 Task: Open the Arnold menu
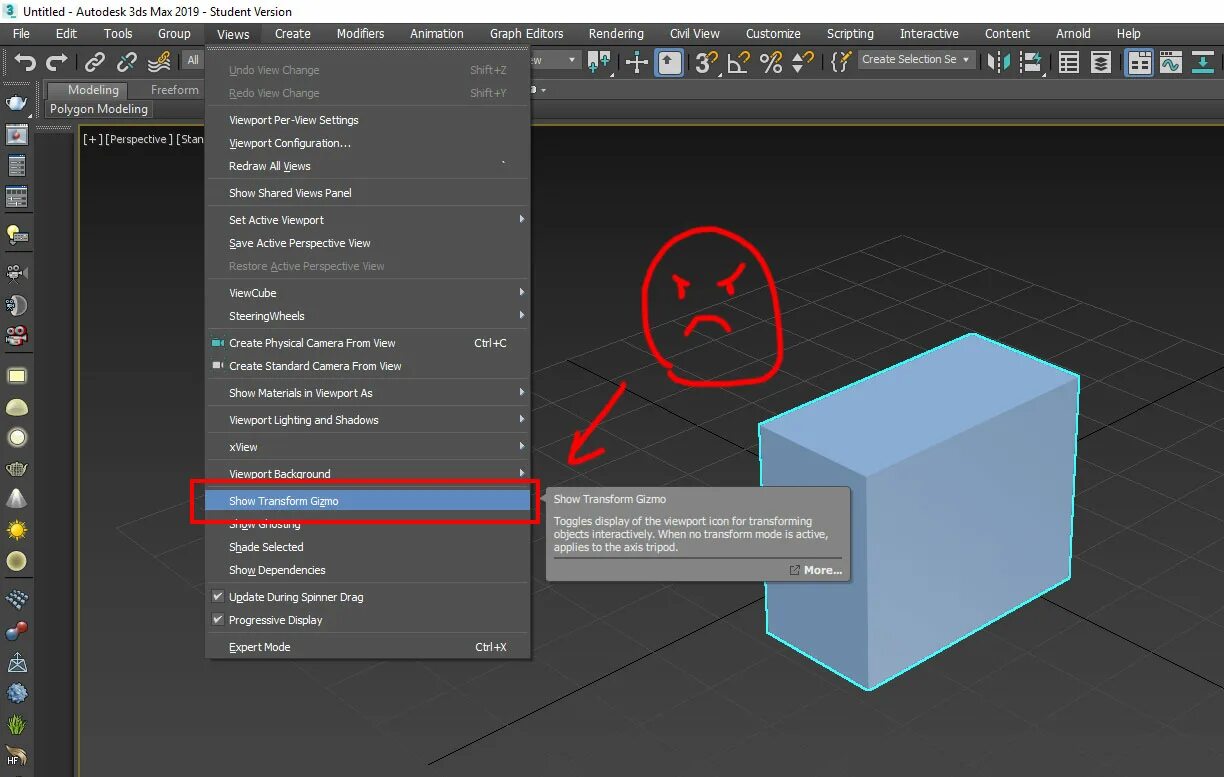(x=1073, y=33)
